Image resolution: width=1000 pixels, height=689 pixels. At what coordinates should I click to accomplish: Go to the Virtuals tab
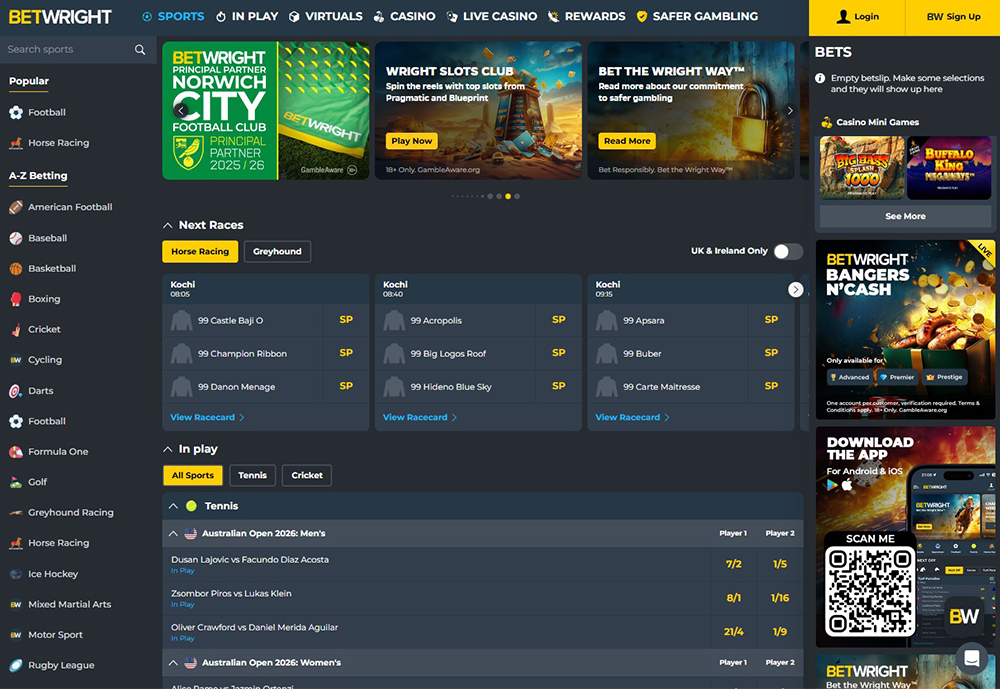[x=325, y=17]
